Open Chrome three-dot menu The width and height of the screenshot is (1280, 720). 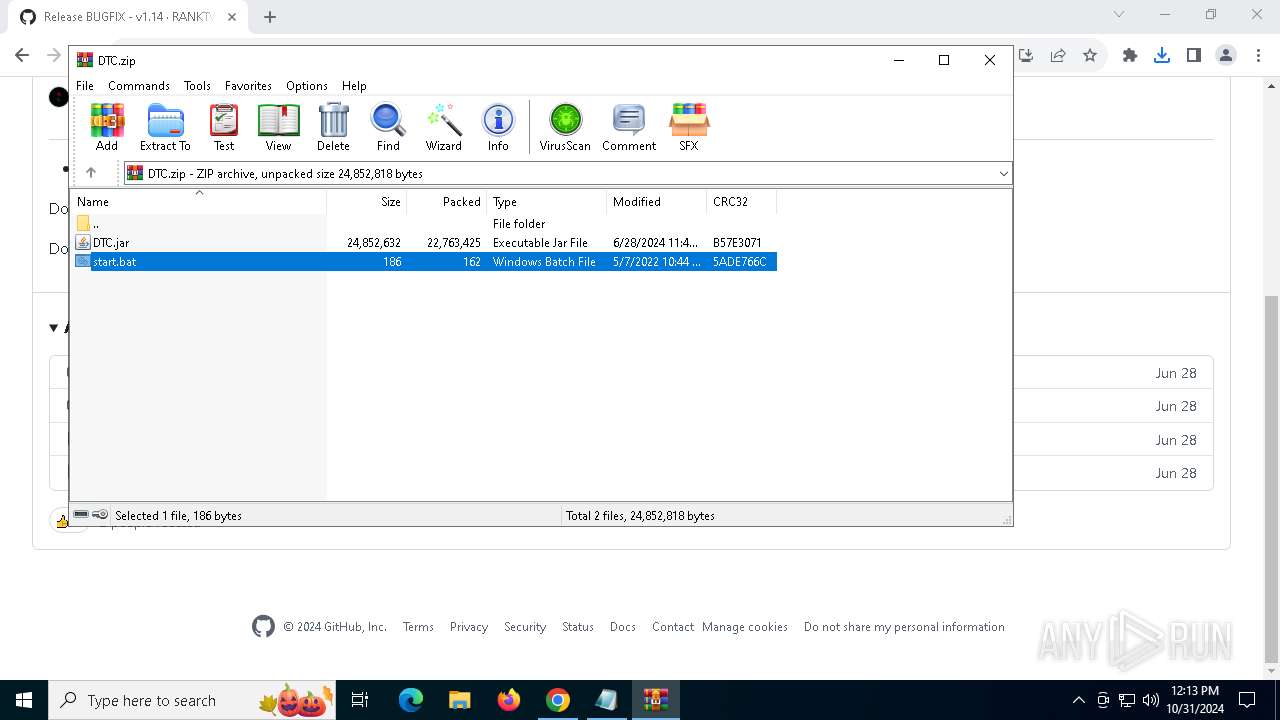tap(1258, 55)
